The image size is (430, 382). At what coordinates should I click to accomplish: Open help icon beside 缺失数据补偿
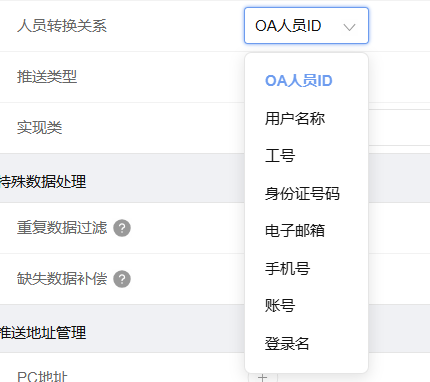(122, 279)
